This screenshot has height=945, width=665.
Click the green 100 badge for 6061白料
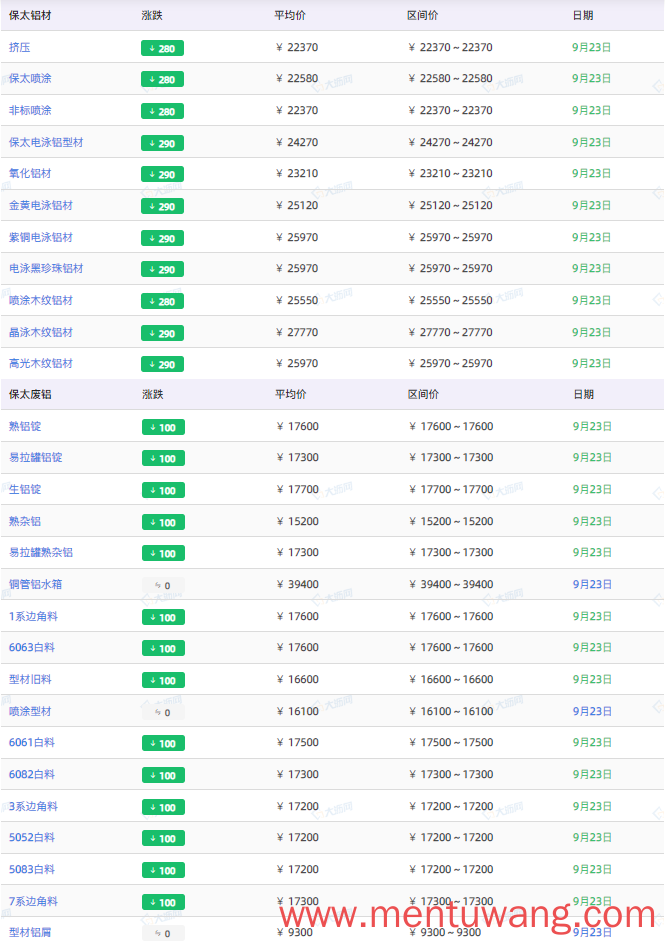pyautogui.click(x=163, y=744)
